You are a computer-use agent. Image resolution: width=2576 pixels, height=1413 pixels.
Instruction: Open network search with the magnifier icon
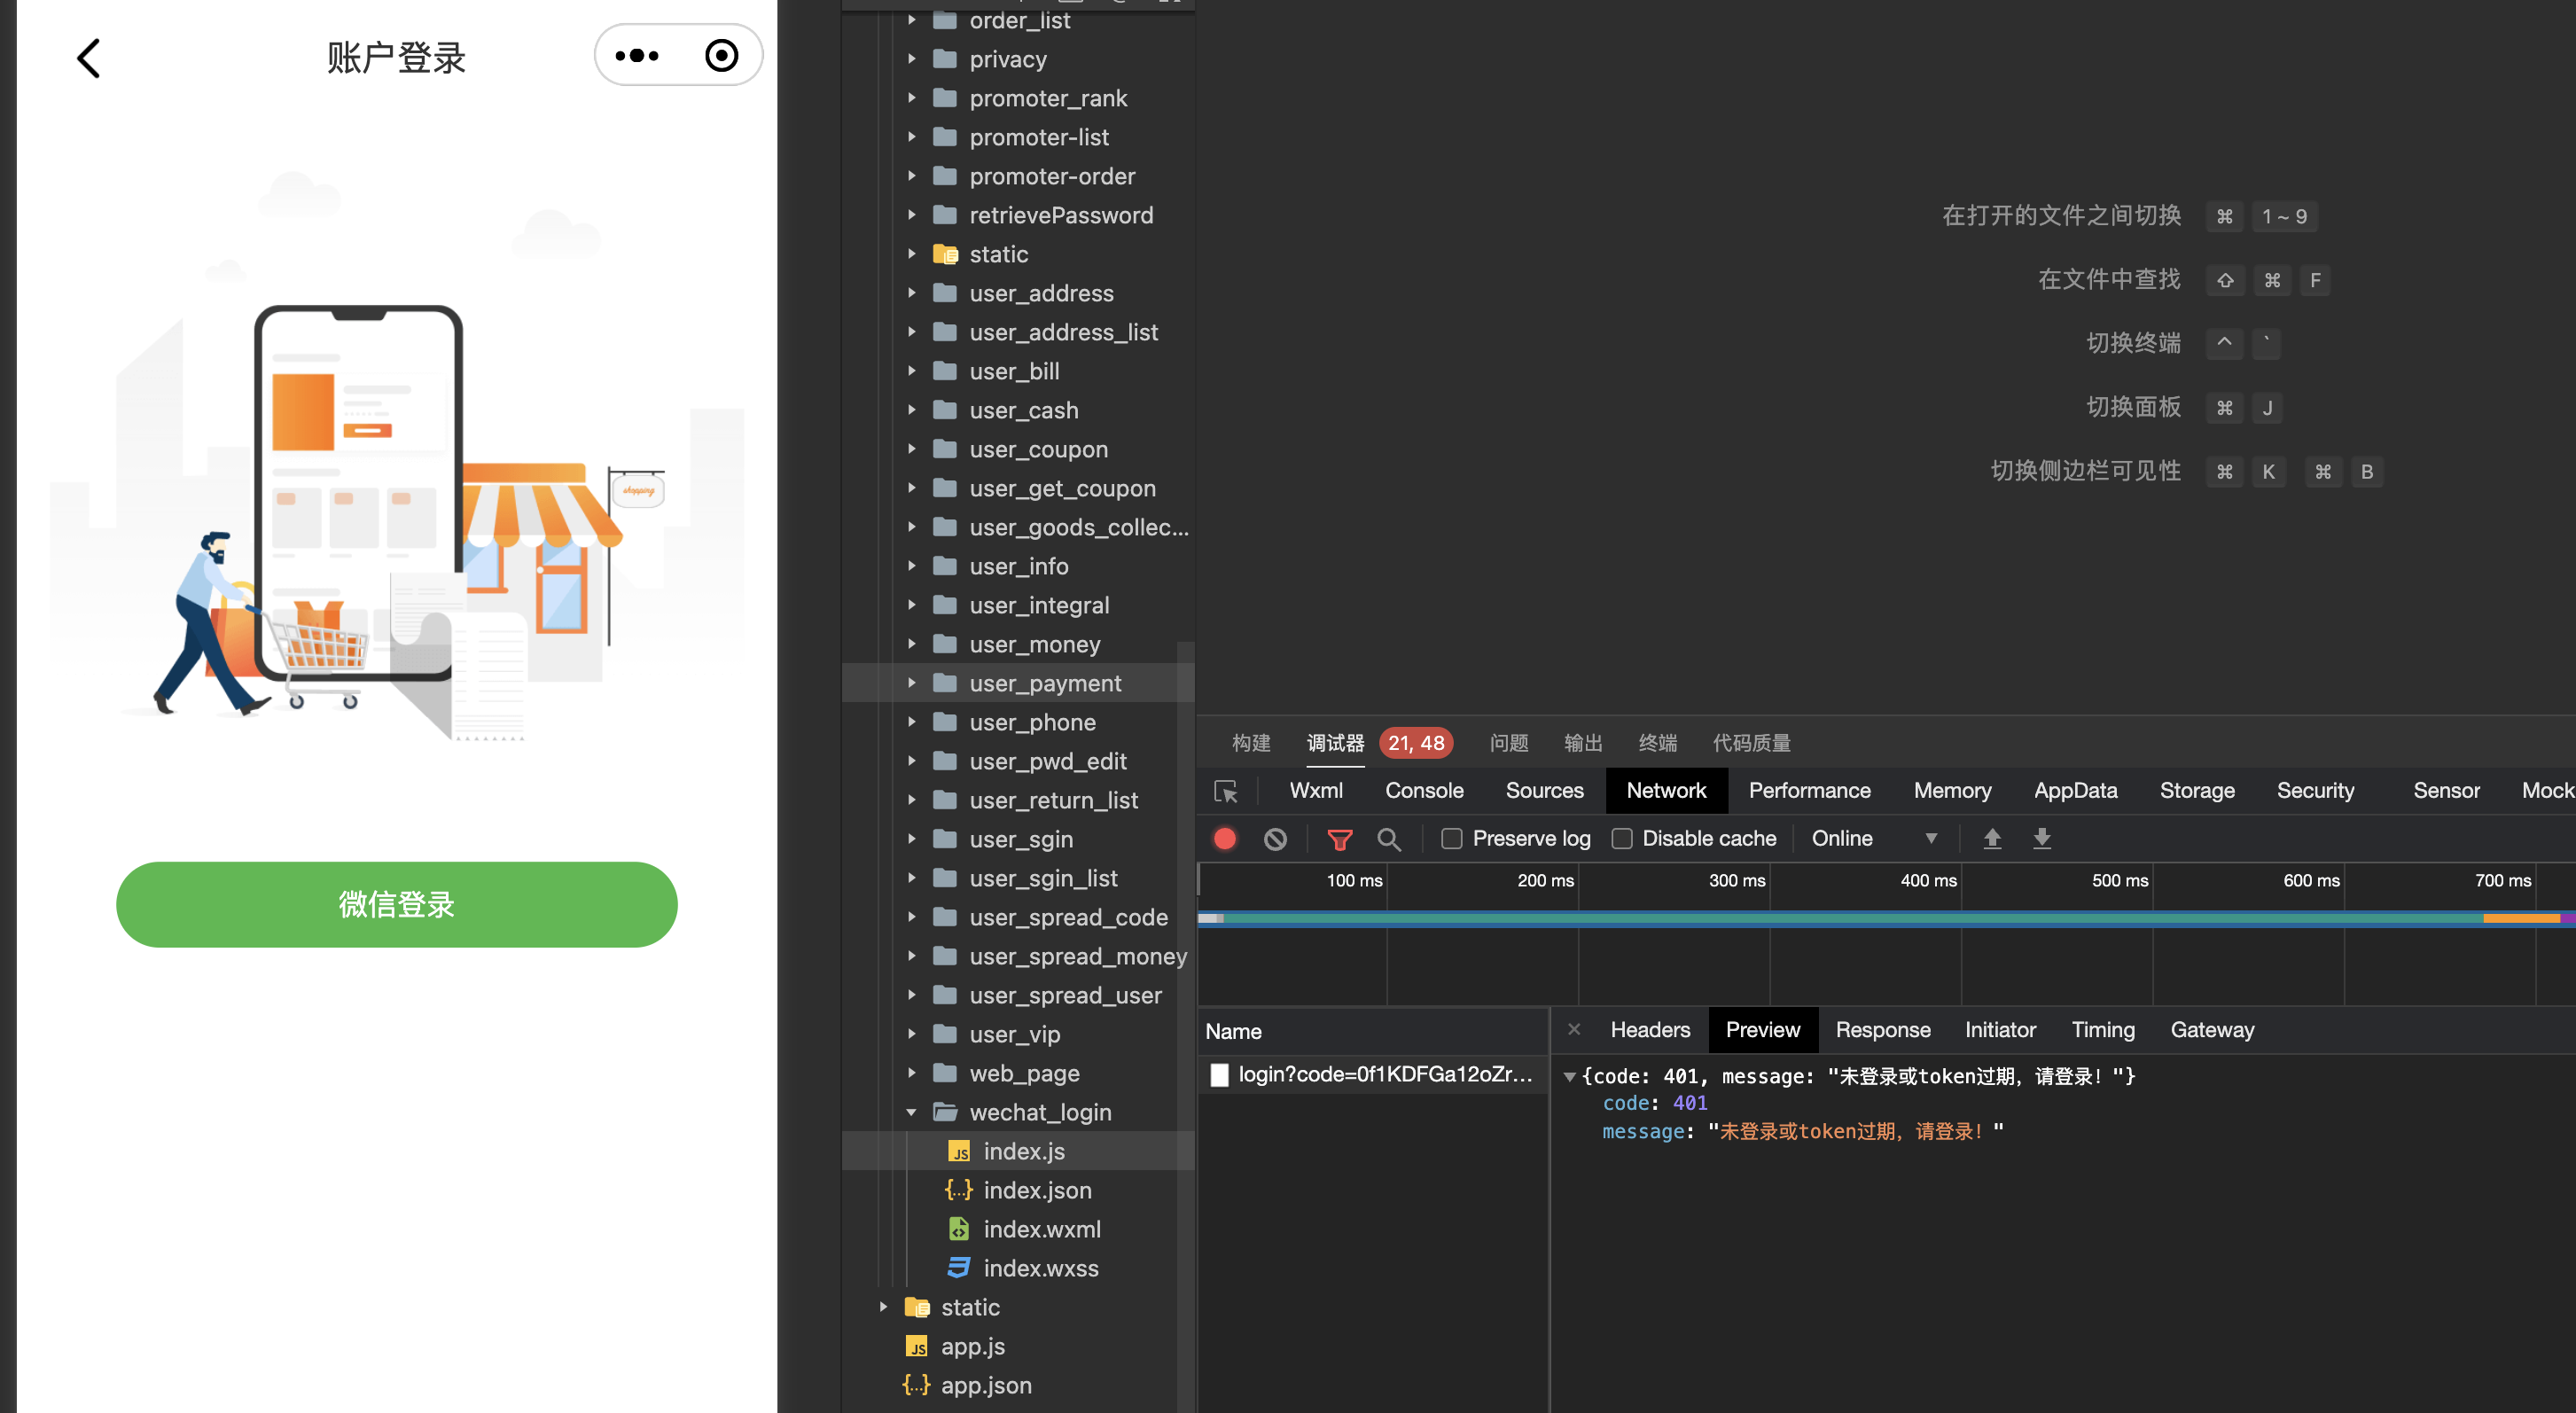click(1388, 838)
